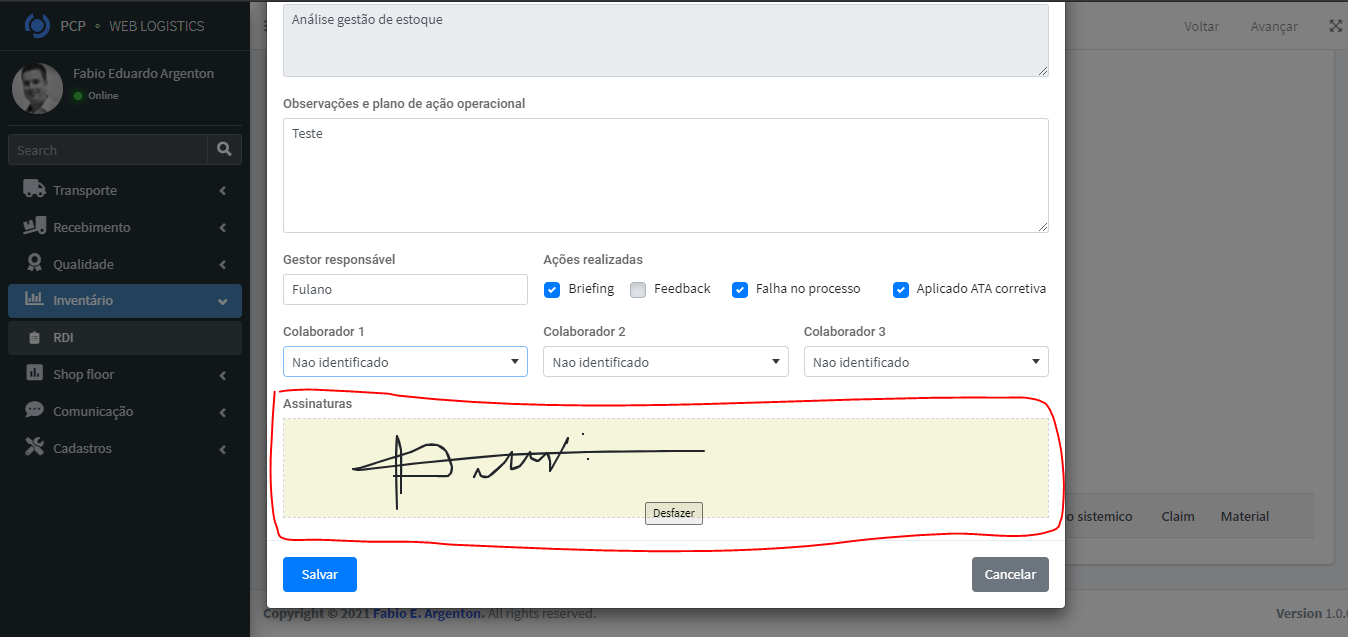Click the Qualidade award ribbon icon

tap(34, 264)
